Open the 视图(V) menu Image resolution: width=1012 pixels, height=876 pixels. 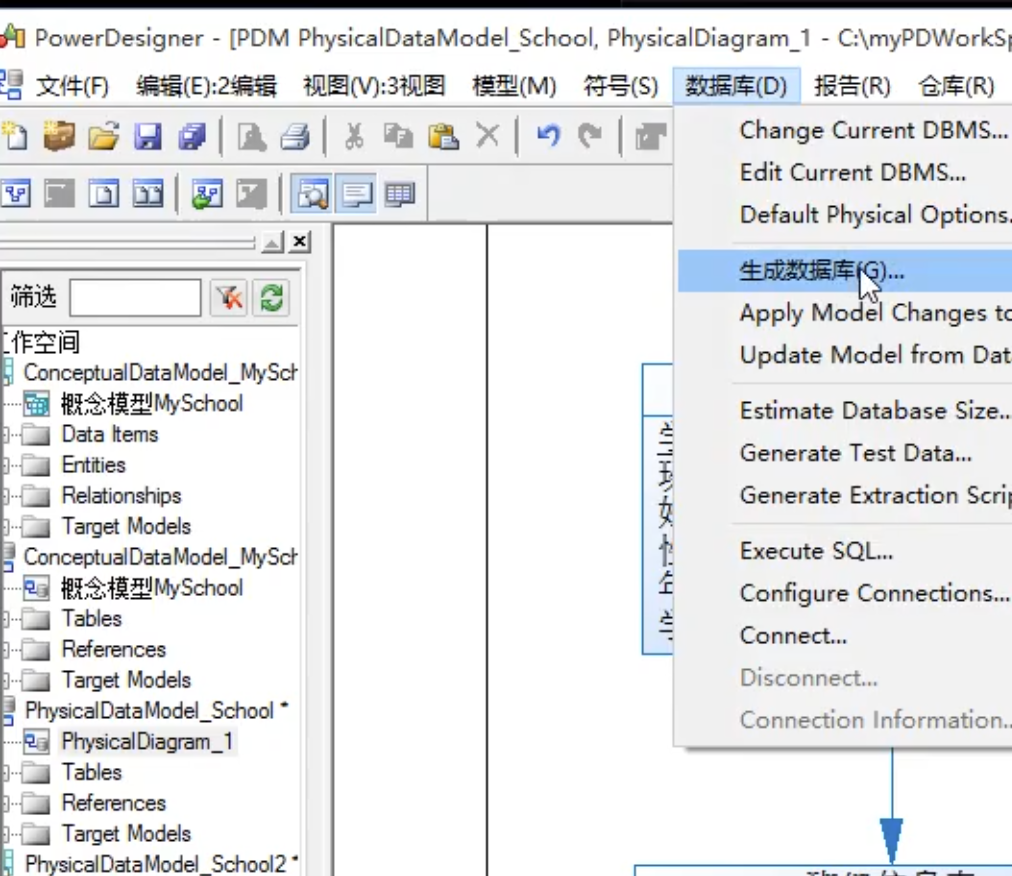click(374, 86)
